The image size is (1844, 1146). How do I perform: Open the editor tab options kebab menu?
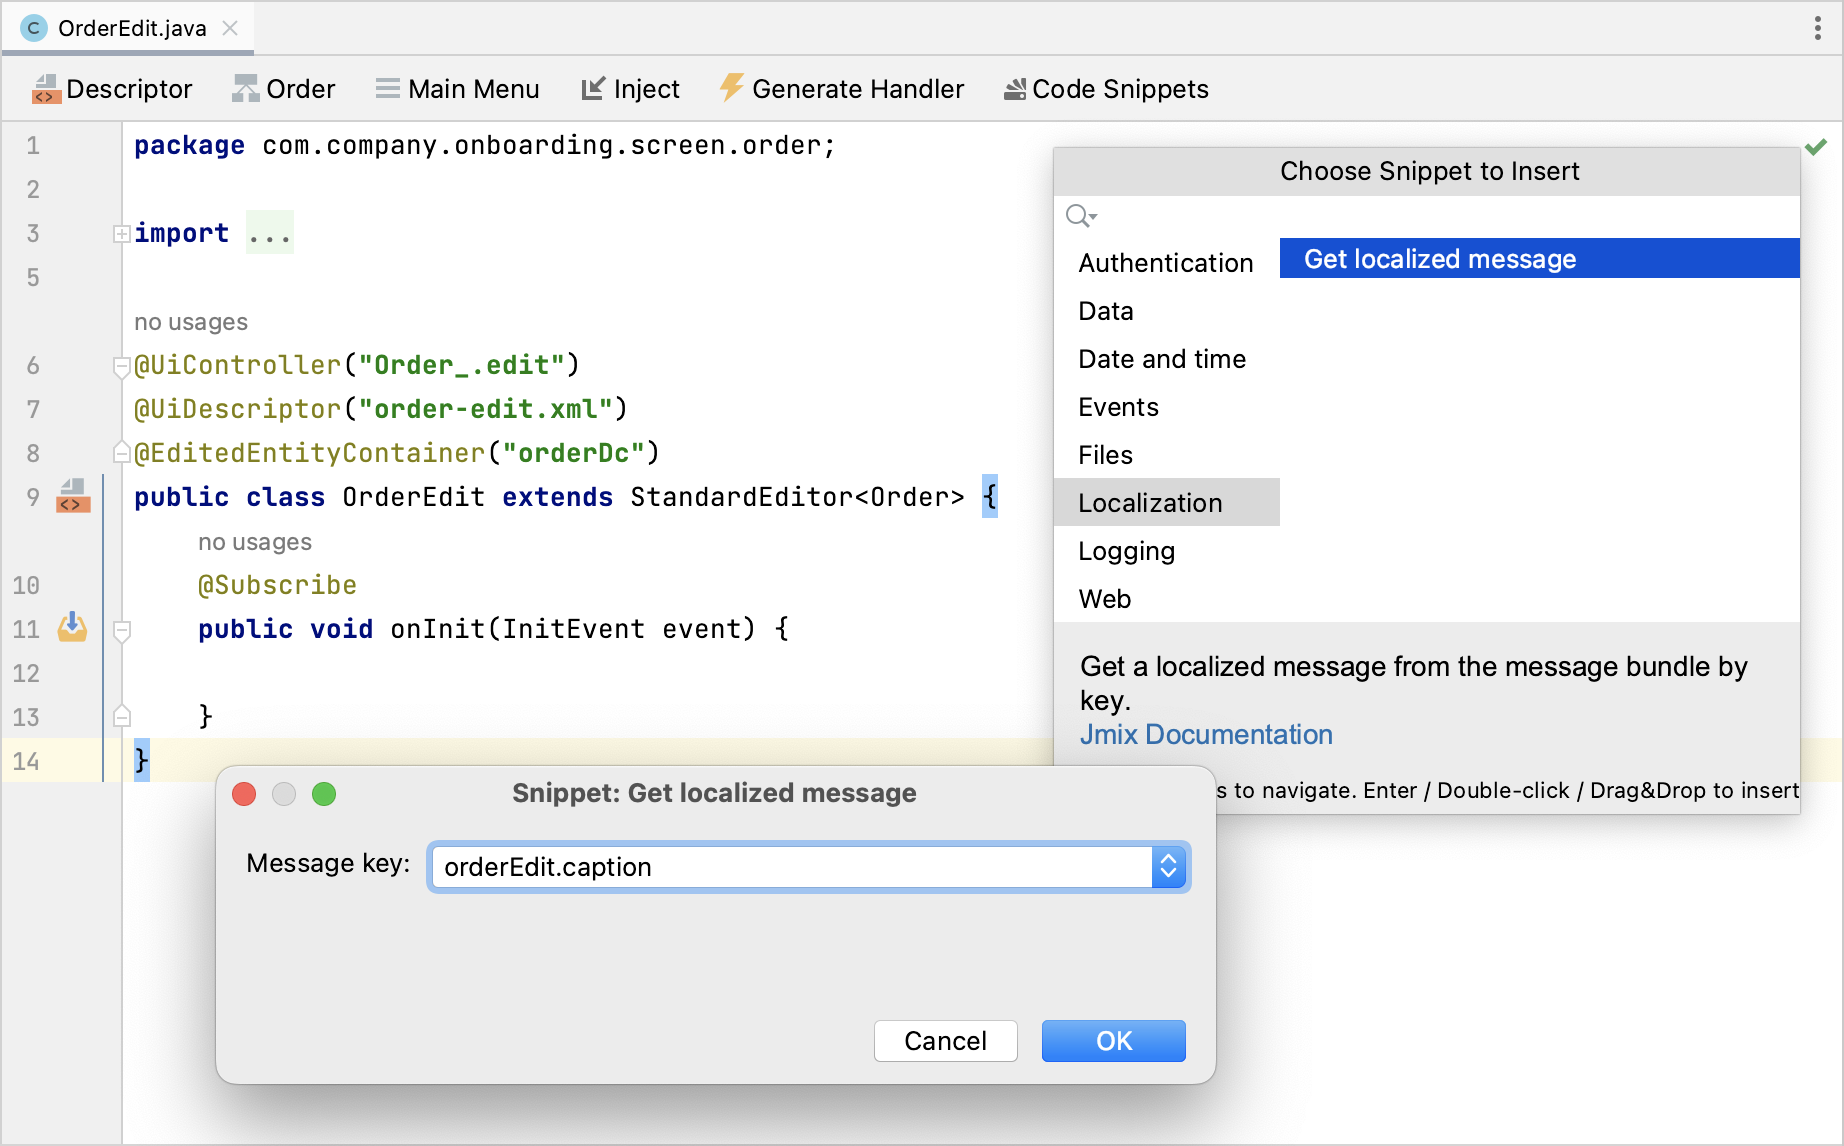[1817, 28]
